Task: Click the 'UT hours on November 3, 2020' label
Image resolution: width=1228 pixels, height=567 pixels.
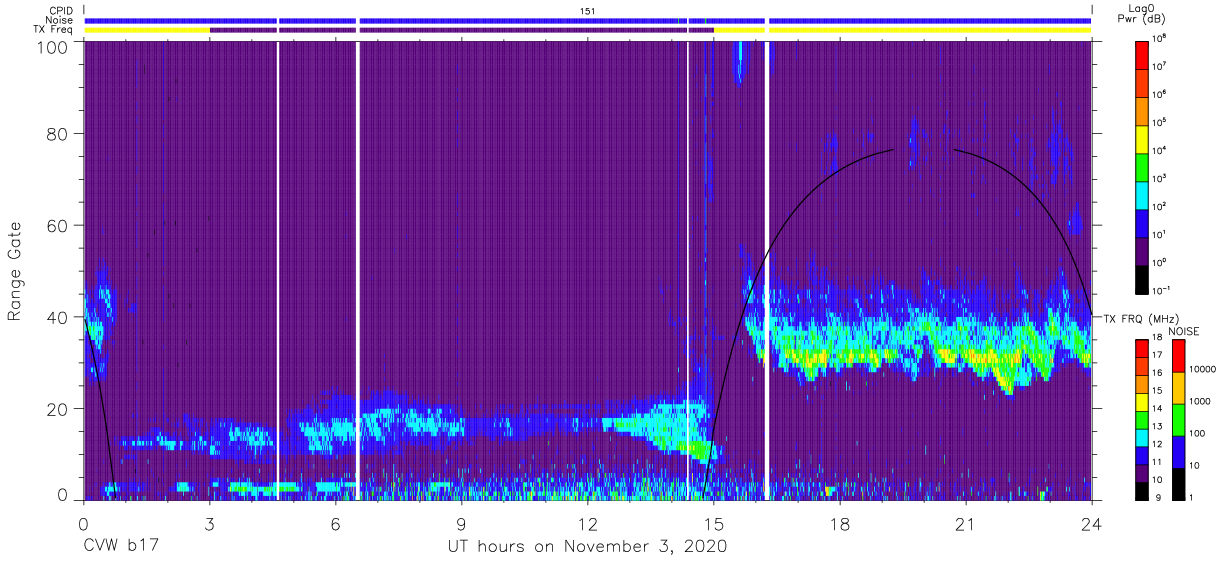Action: coord(588,546)
